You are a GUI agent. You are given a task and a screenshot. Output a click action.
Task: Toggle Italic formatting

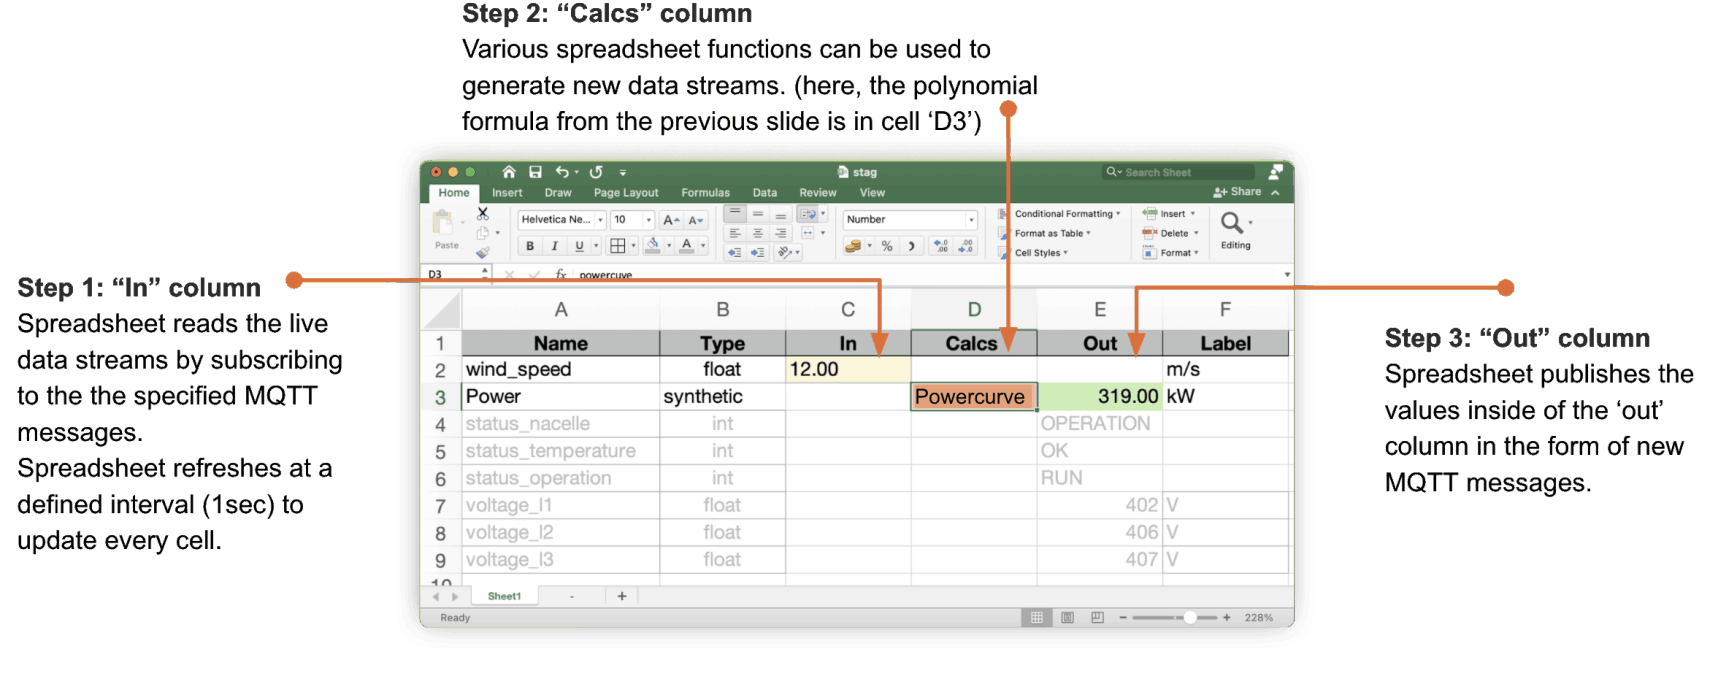click(x=554, y=246)
